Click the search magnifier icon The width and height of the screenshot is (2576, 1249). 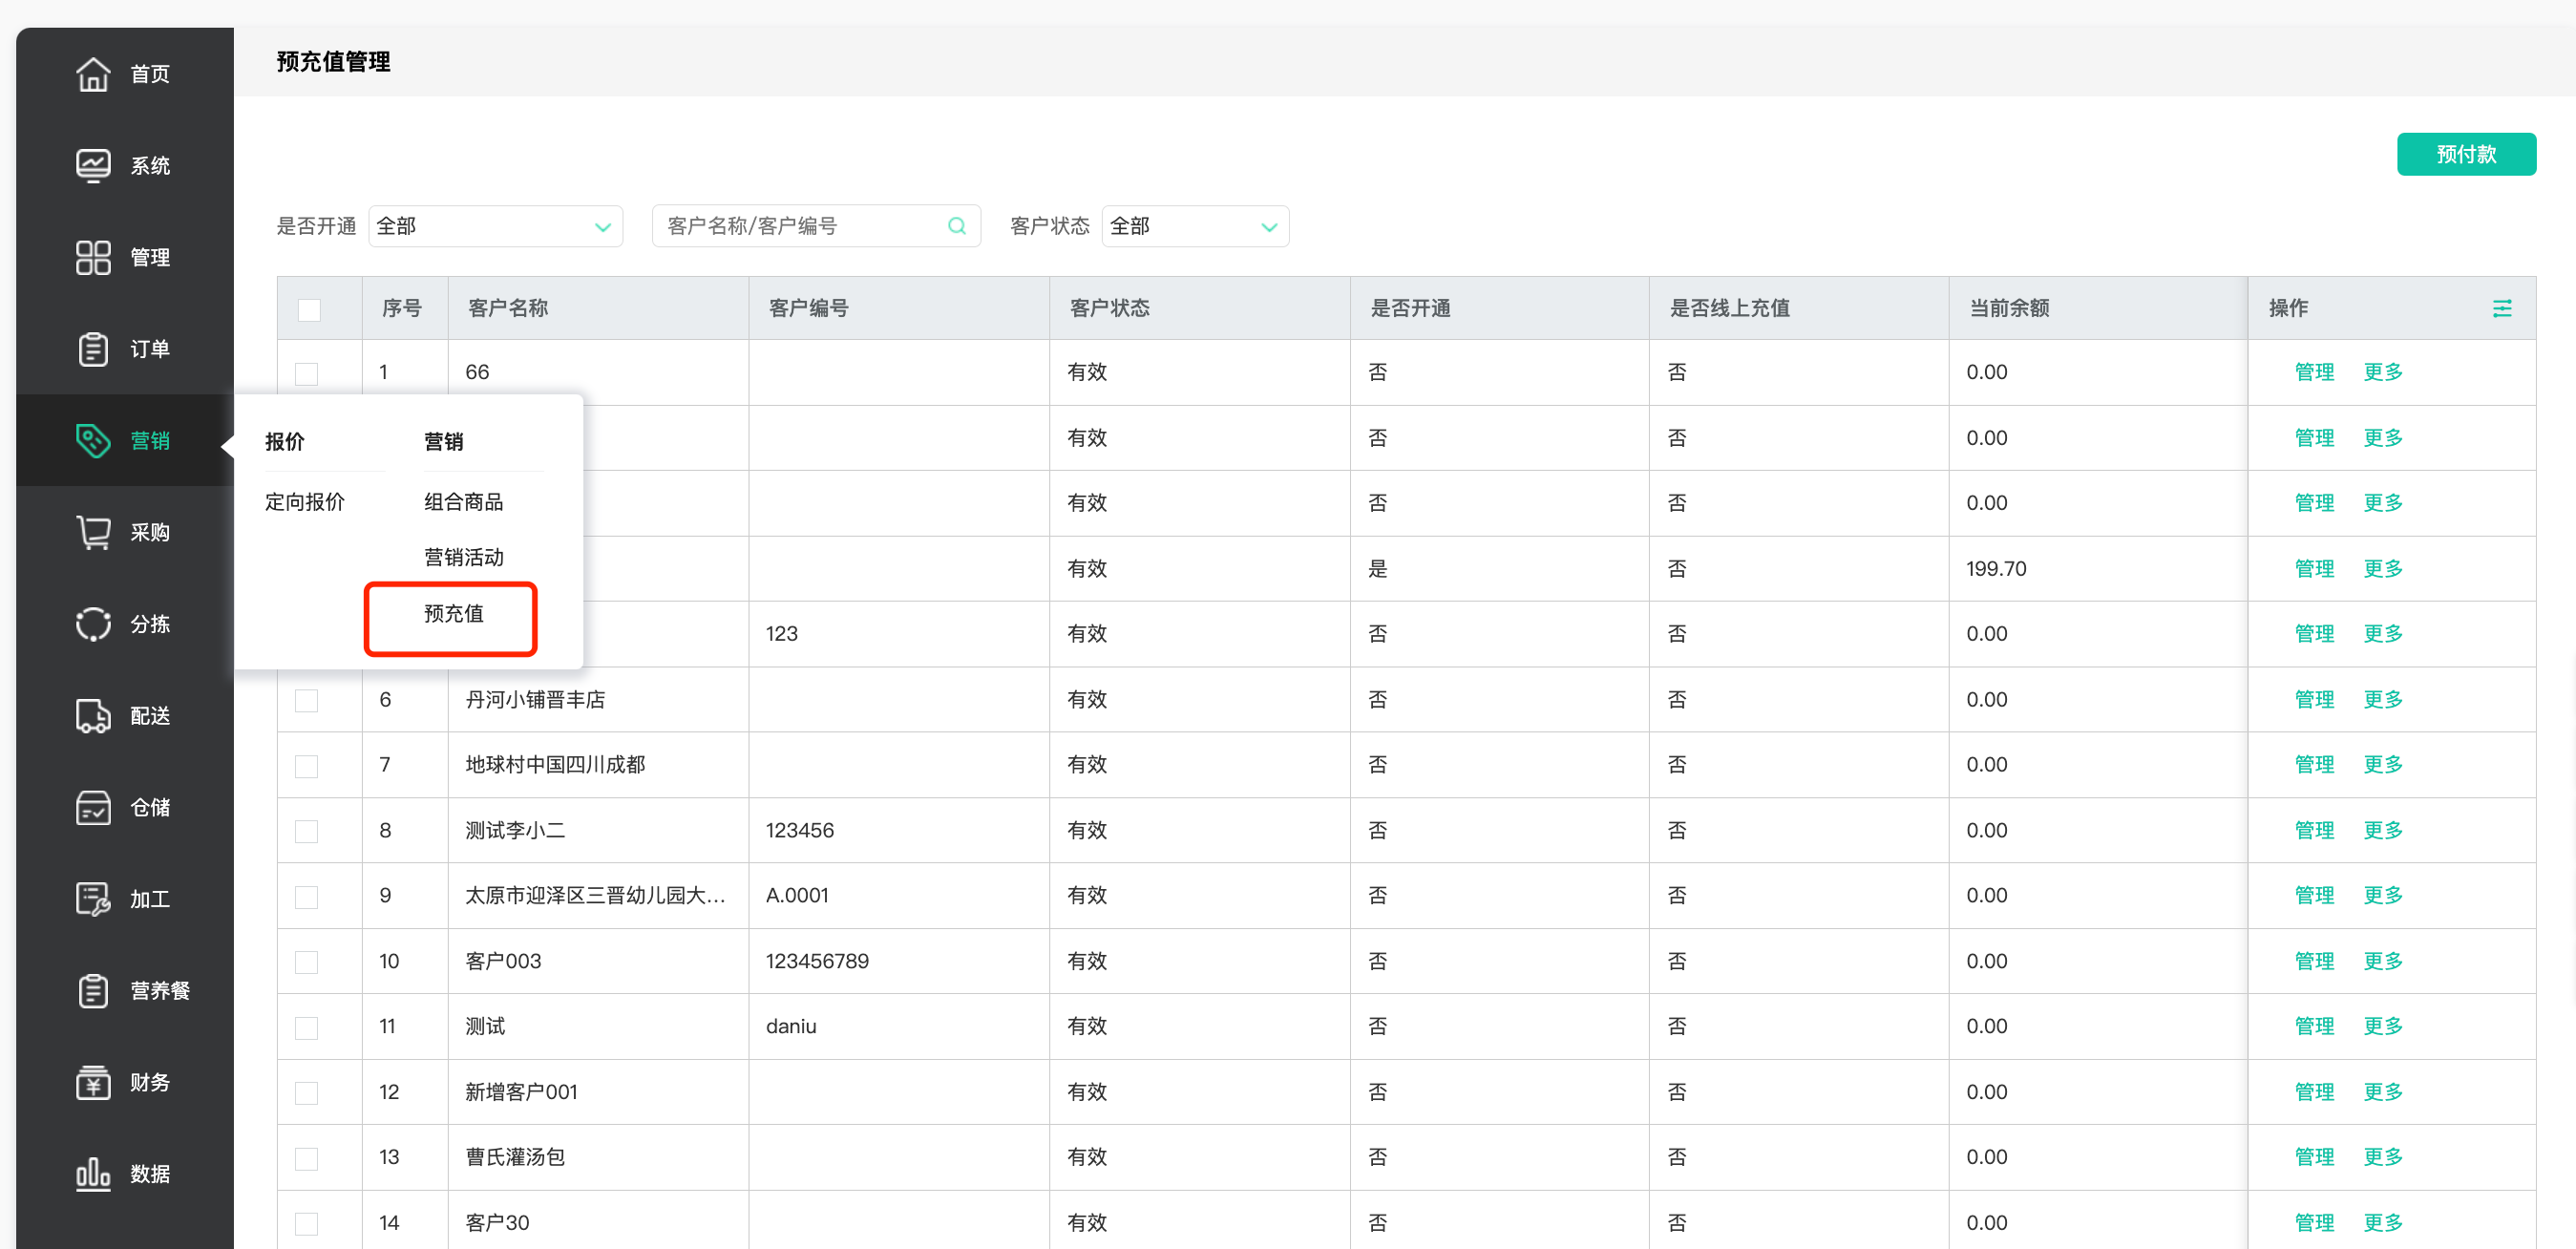point(956,226)
